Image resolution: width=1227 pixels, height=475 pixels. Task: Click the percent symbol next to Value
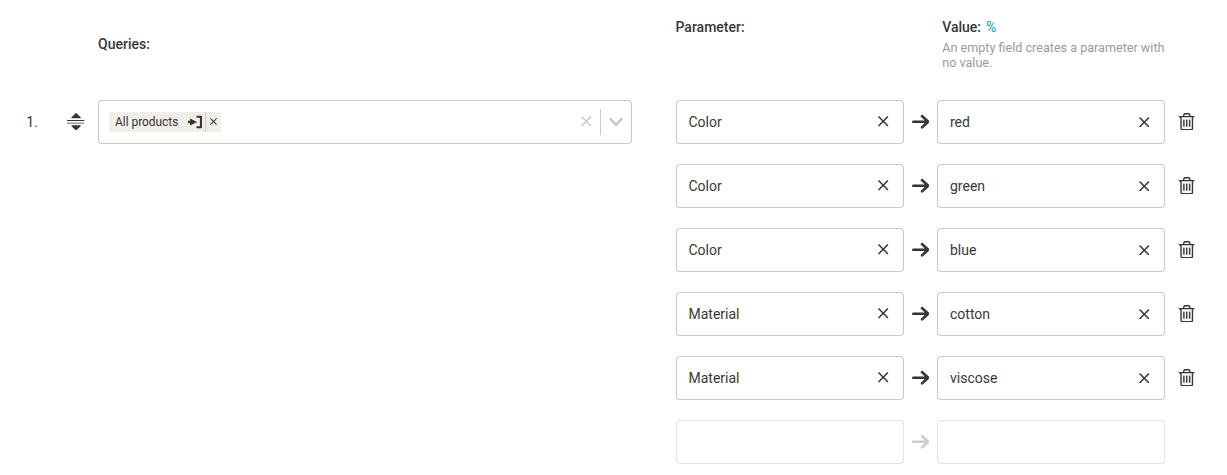pyautogui.click(x=991, y=27)
